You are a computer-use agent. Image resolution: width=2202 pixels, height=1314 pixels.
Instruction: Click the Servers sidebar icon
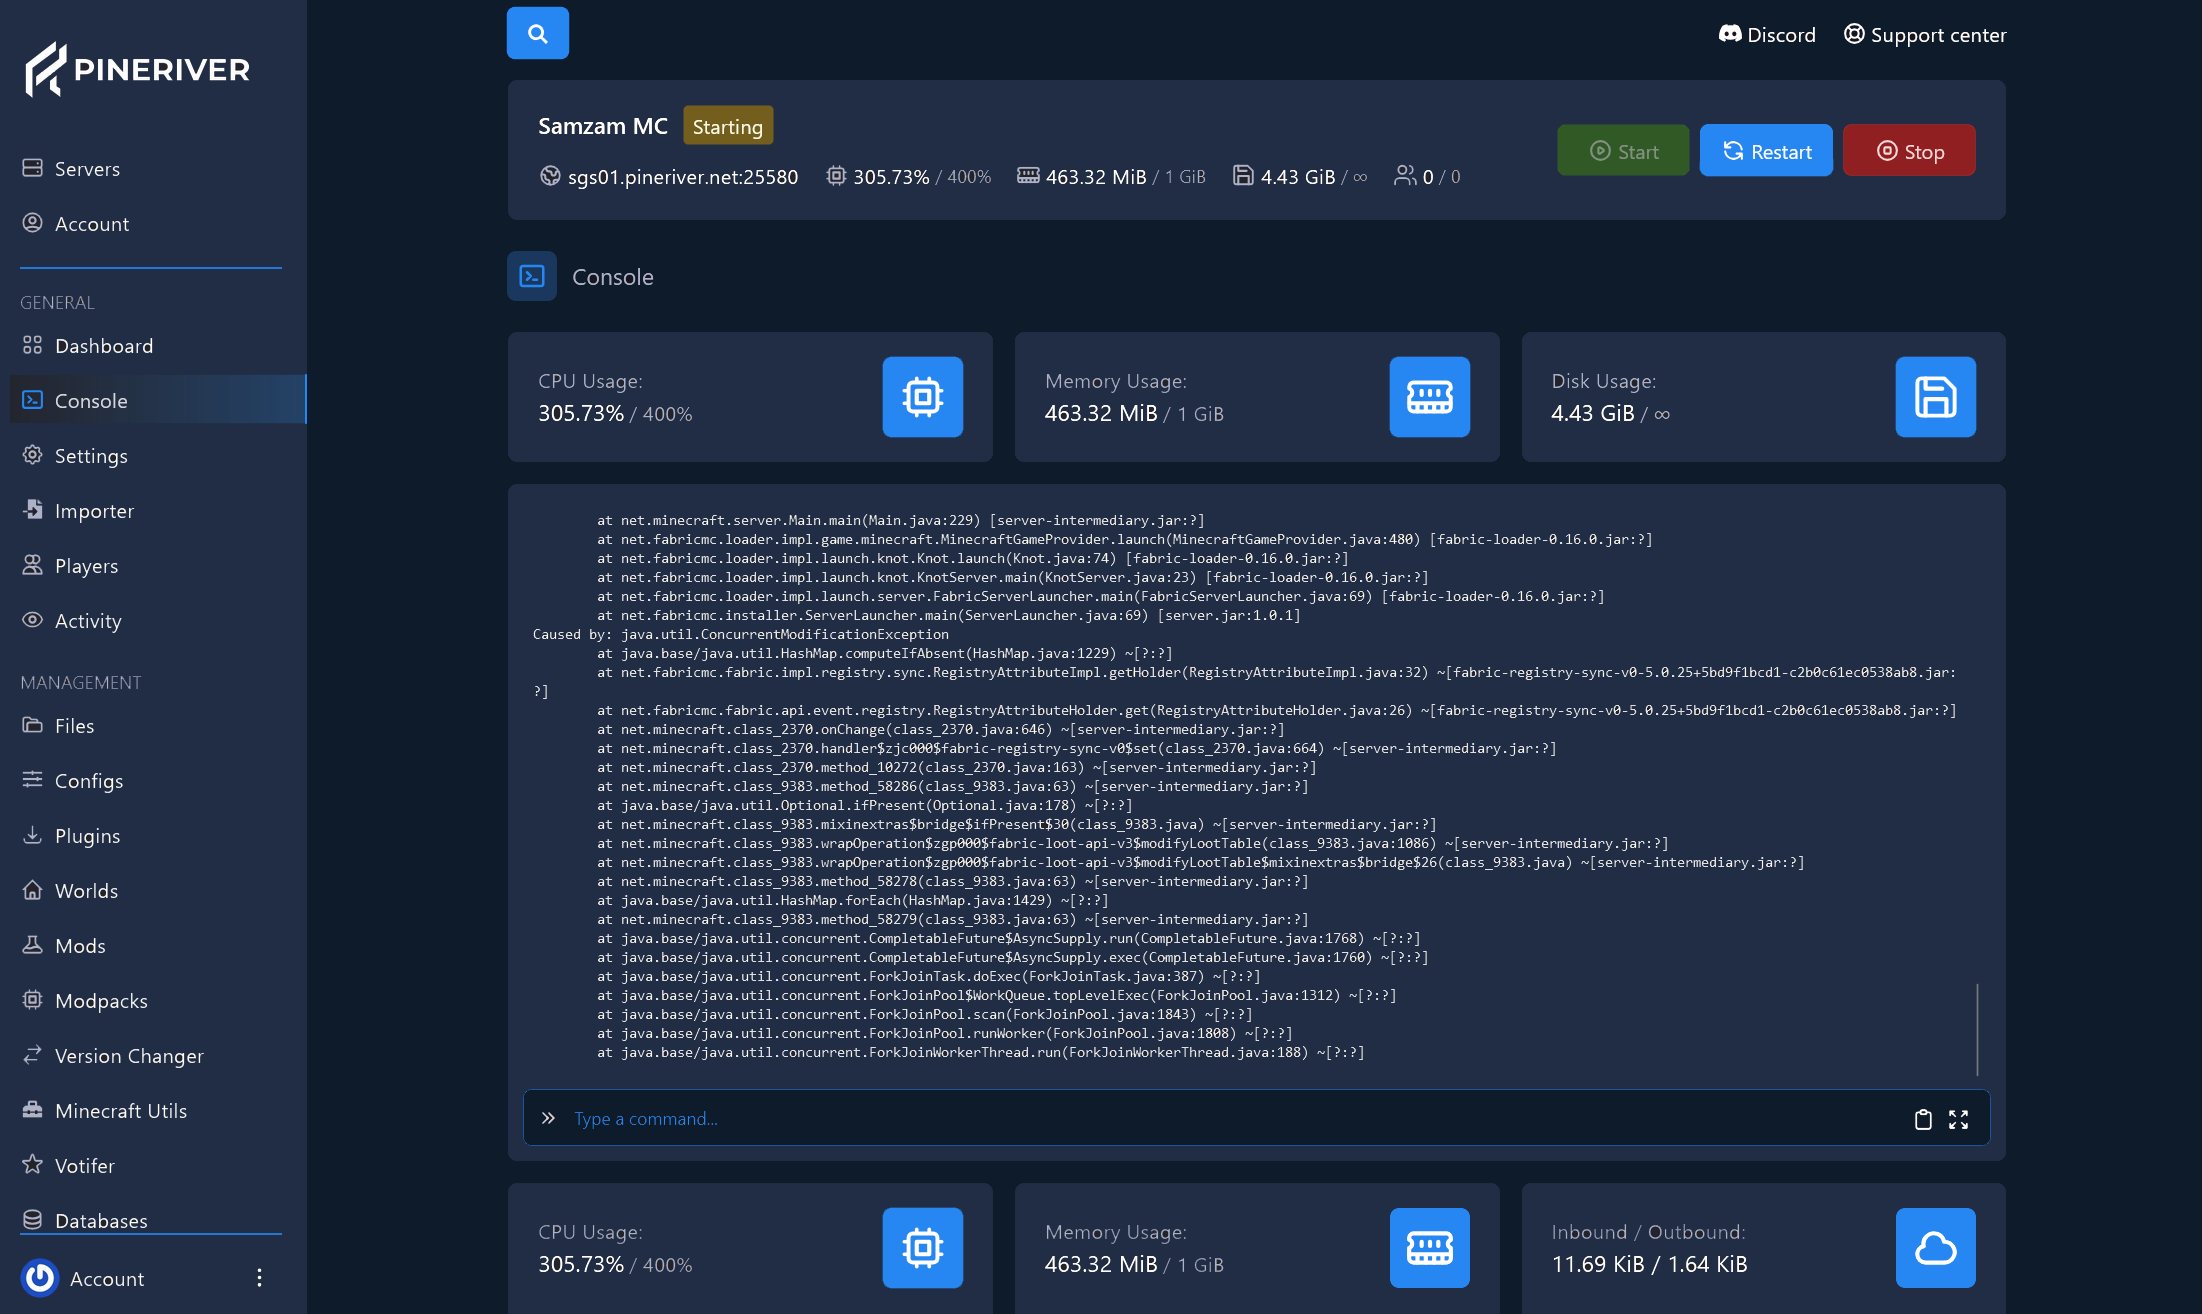point(33,168)
